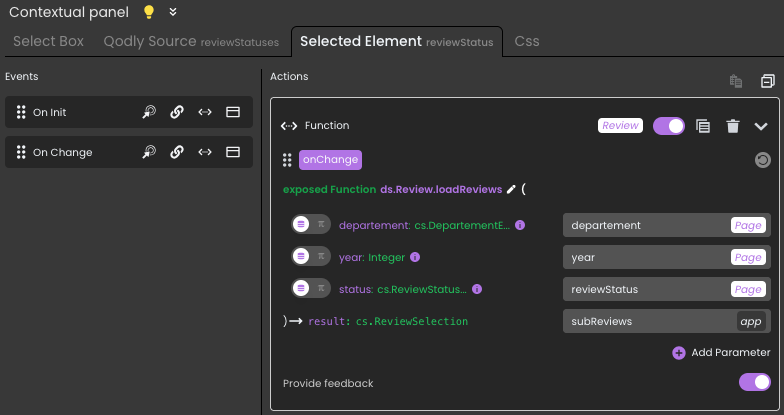Edit the ds.Review.loadReviews function with pencil
This screenshot has height=415, width=784.
pyautogui.click(x=511, y=189)
